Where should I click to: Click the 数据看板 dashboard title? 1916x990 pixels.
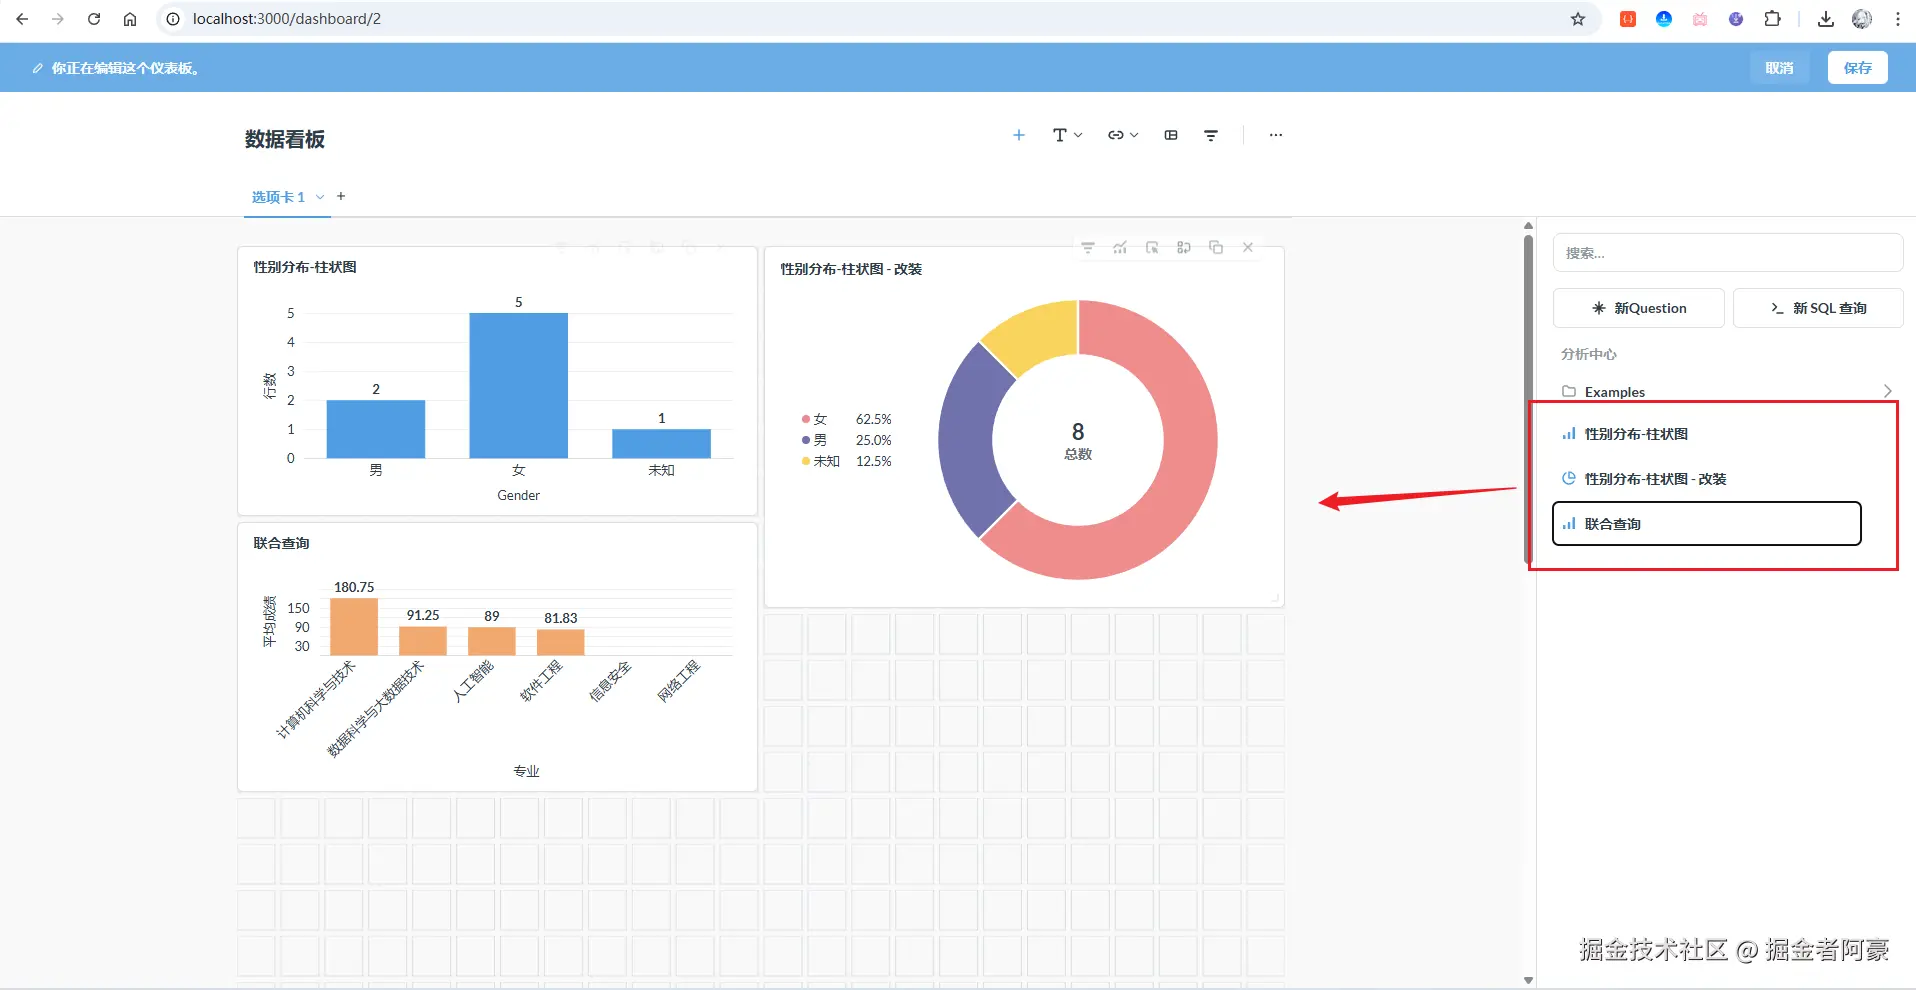(x=285, y=139)
